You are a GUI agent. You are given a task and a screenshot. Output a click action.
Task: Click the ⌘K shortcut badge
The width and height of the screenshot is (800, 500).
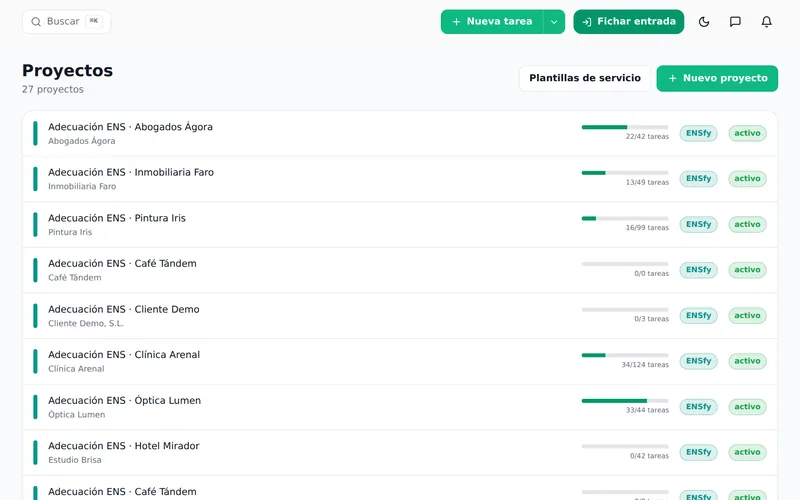click(94, 21)
